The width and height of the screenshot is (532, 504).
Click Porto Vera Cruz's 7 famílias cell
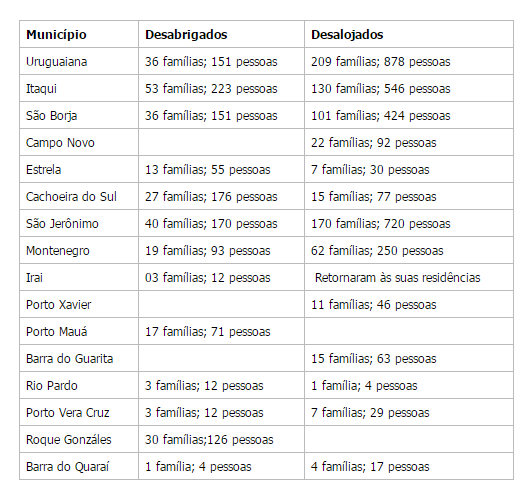point(409,413)
